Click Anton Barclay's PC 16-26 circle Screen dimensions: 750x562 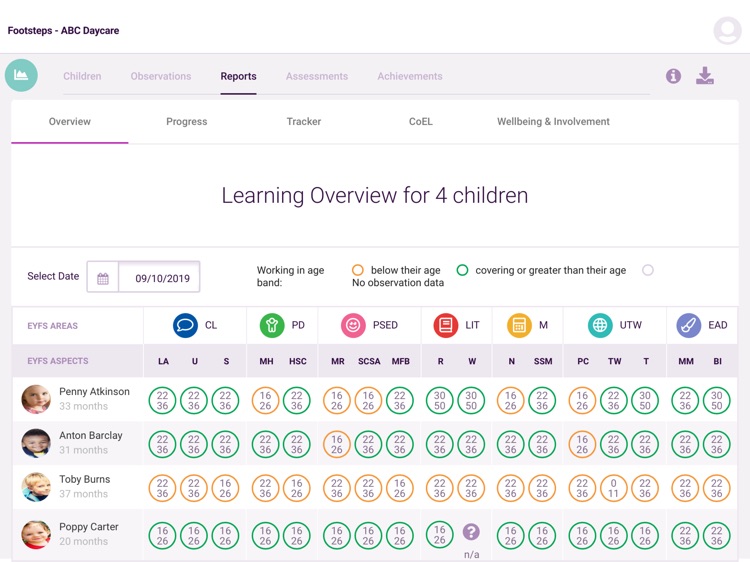click(582, 444)
